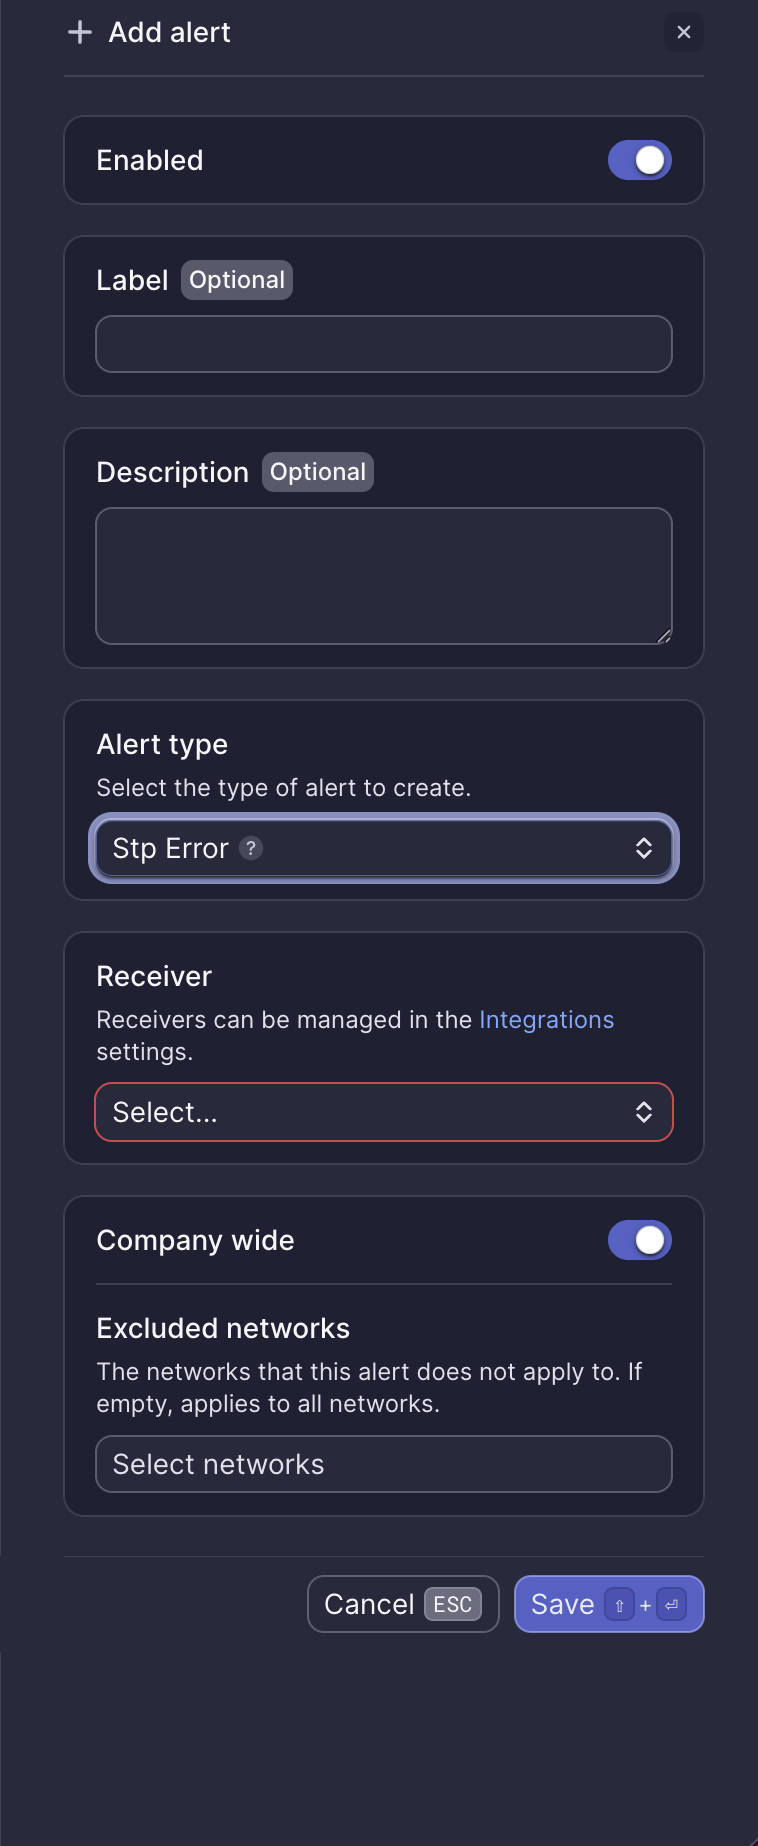758x1846 pixels.
Task: Click the return key icon inside Save button
Action: click(670, 1604)
